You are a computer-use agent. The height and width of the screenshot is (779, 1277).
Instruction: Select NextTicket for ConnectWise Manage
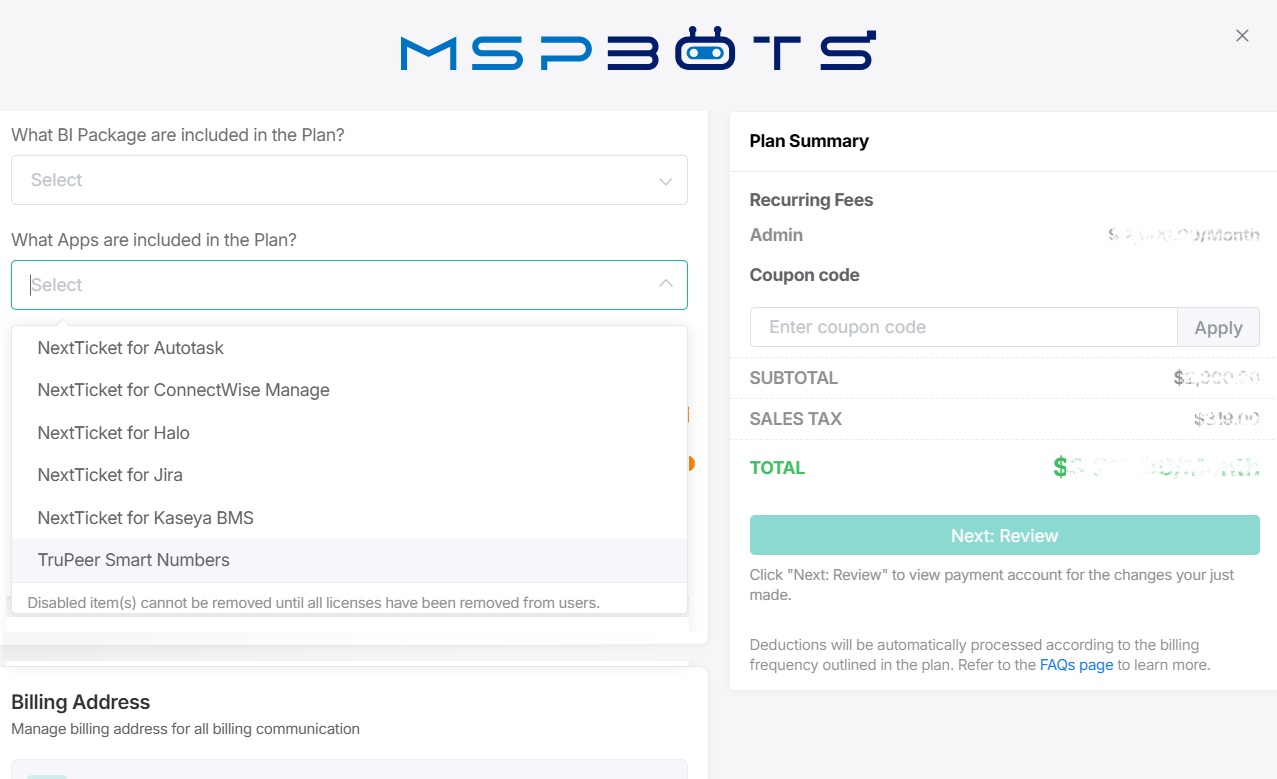click(x=183, y=390)
